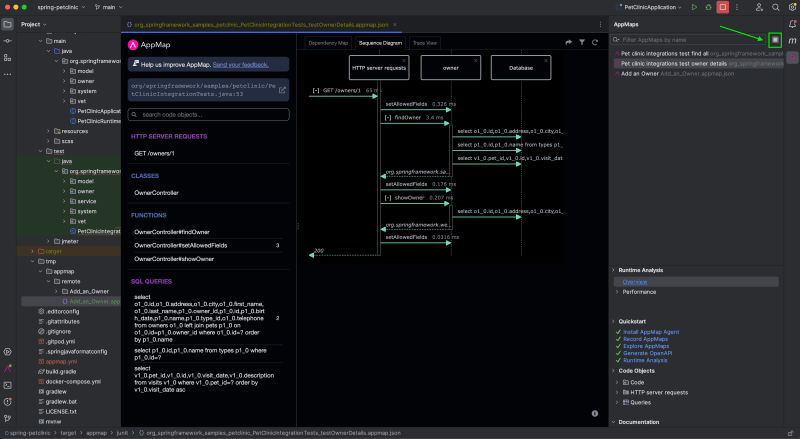Open the editor tabs options menu
Image resolution: width=800 pixels, height=439 pixels.
click(600, 24)
